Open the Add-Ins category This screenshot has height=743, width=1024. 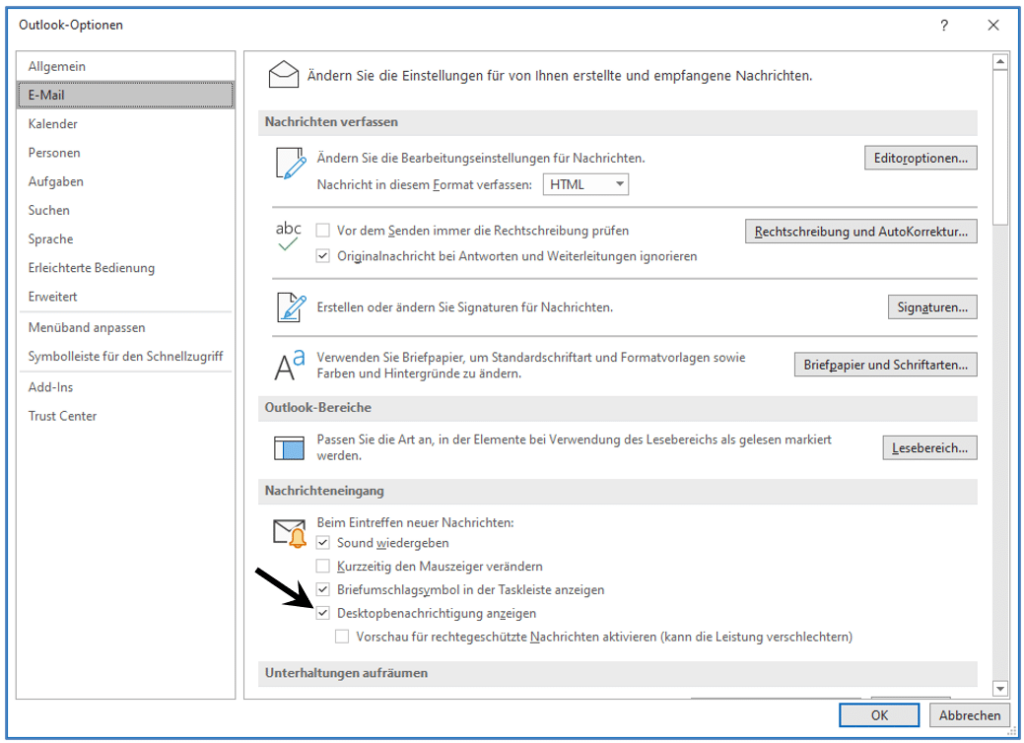tap(125, 387)
